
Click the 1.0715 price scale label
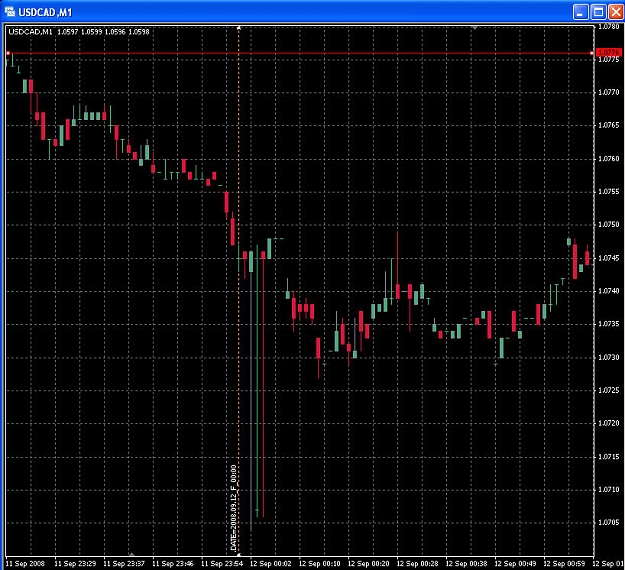[x=609, y=457]
